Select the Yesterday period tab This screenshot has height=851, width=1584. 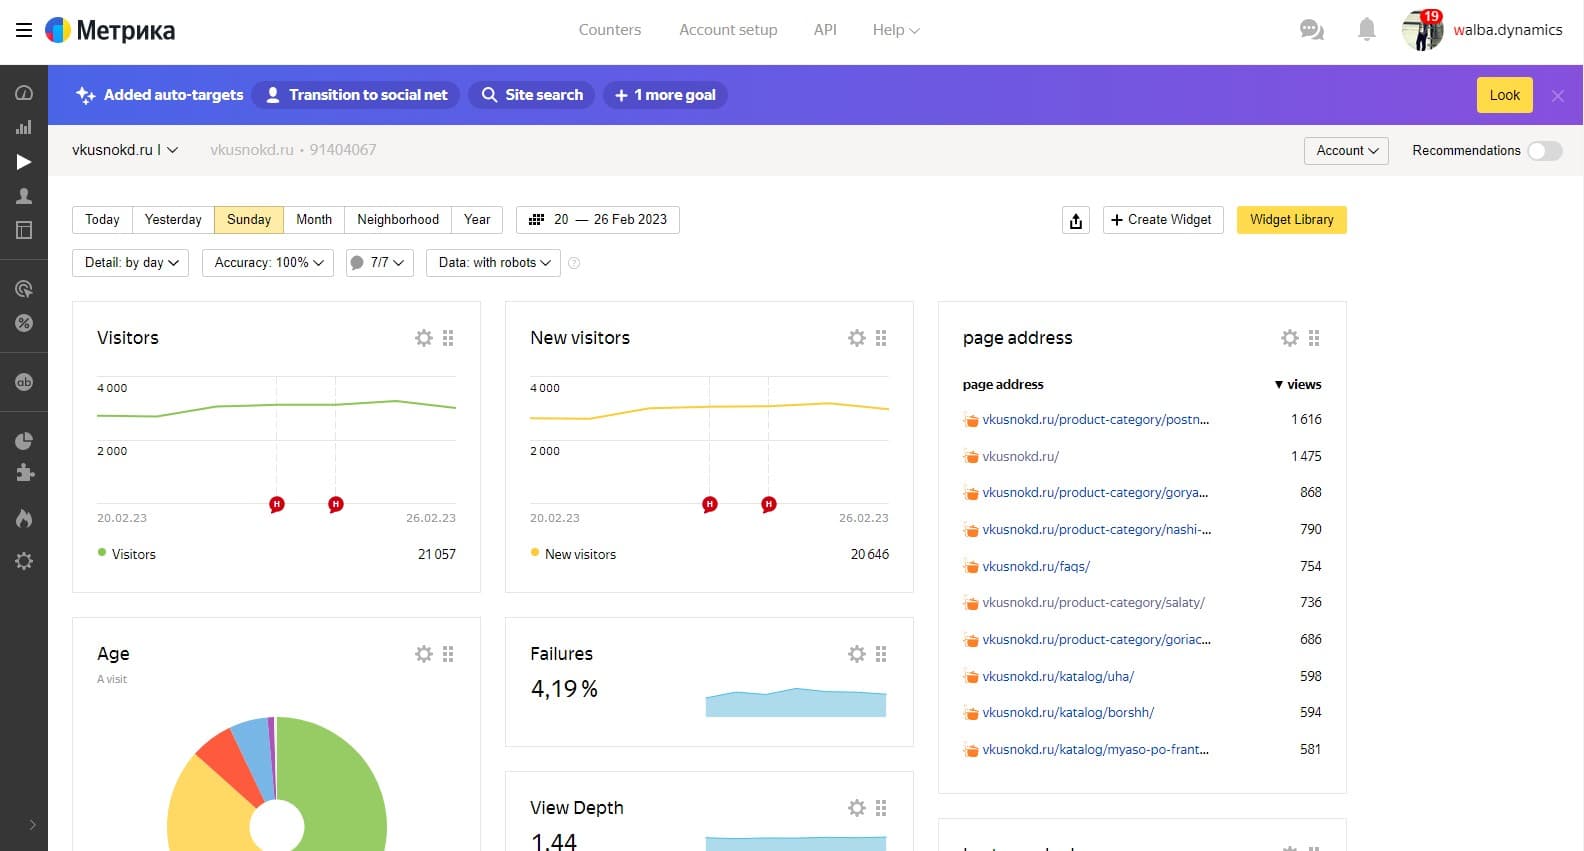click(x=173, y=220)
